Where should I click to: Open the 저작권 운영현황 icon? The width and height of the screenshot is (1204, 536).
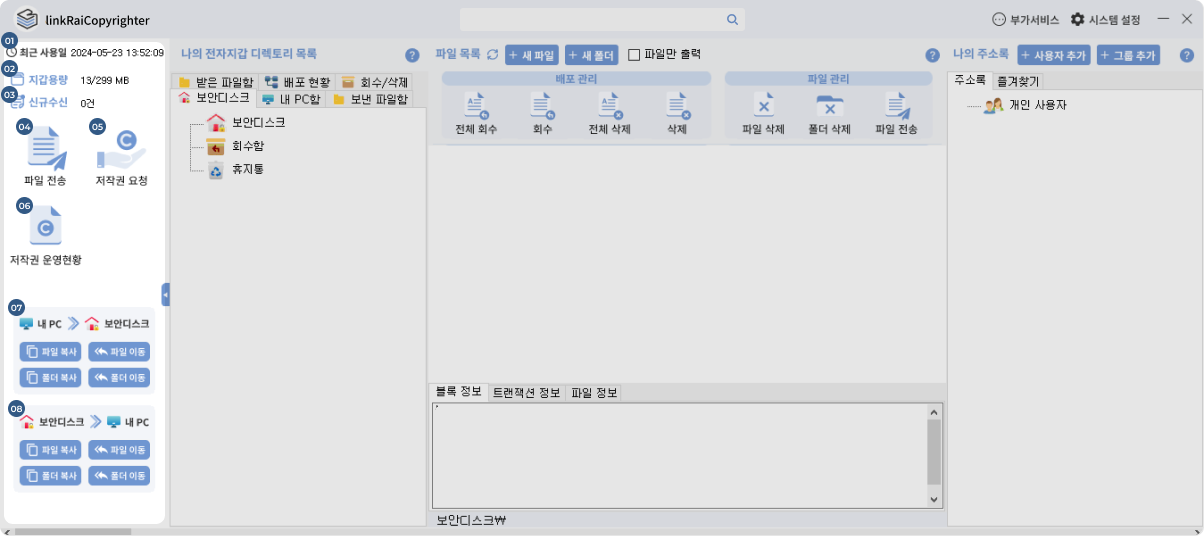pos(45,226)
